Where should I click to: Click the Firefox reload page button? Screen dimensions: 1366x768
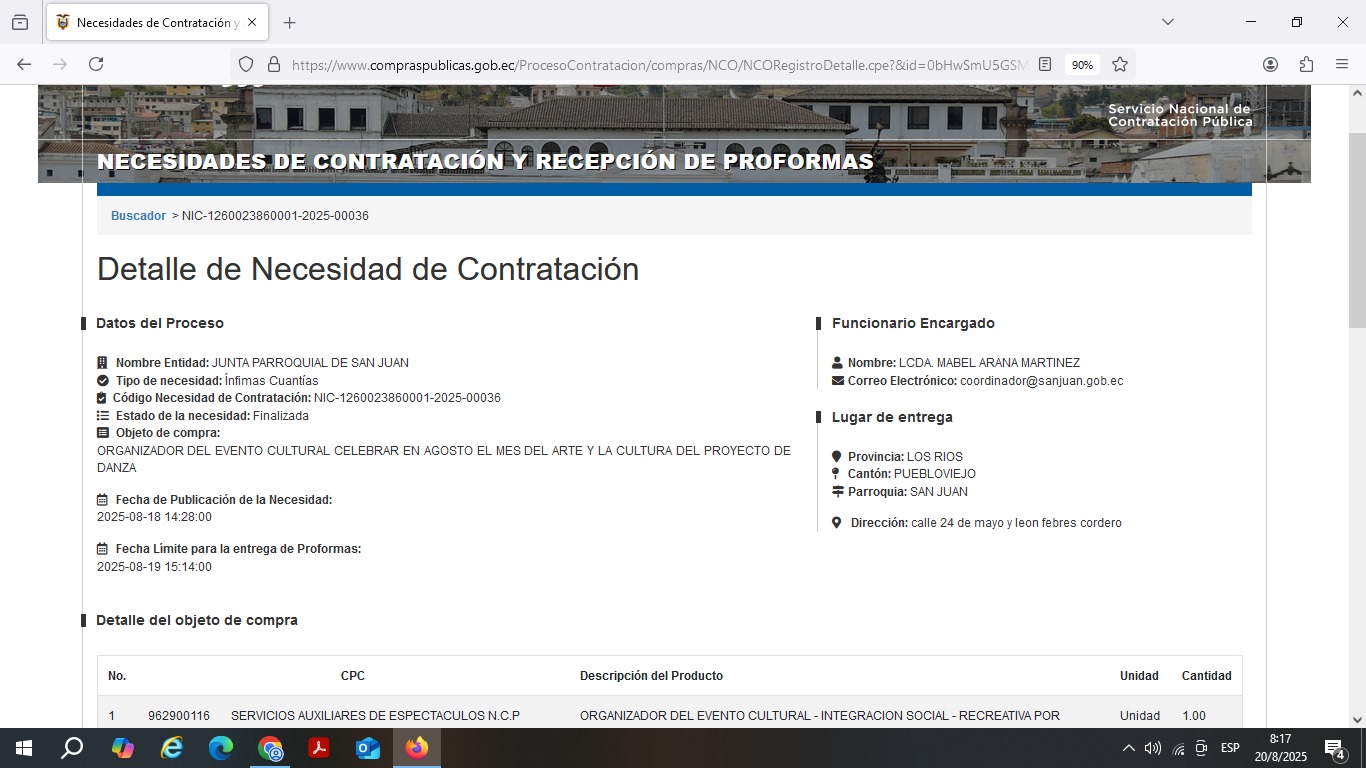(x=96, y=64)
